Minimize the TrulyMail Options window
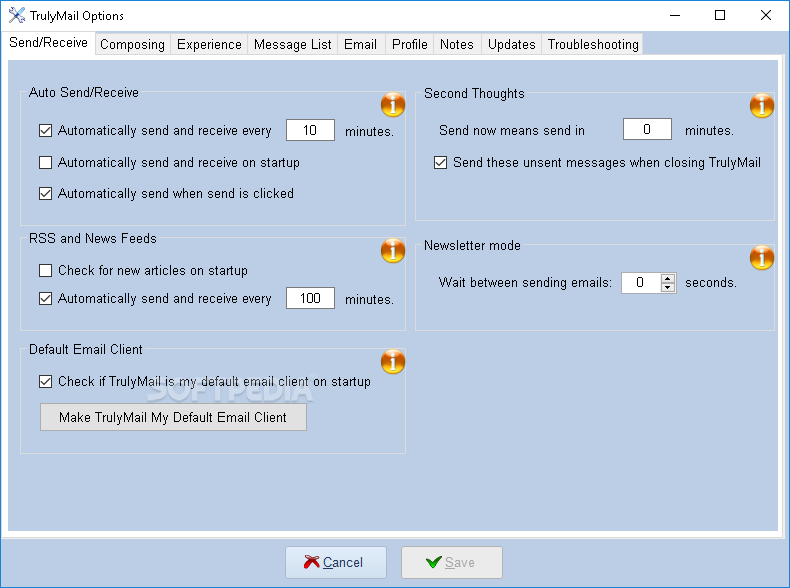Screen dimensions: 790x588 [x=675, y=15]
